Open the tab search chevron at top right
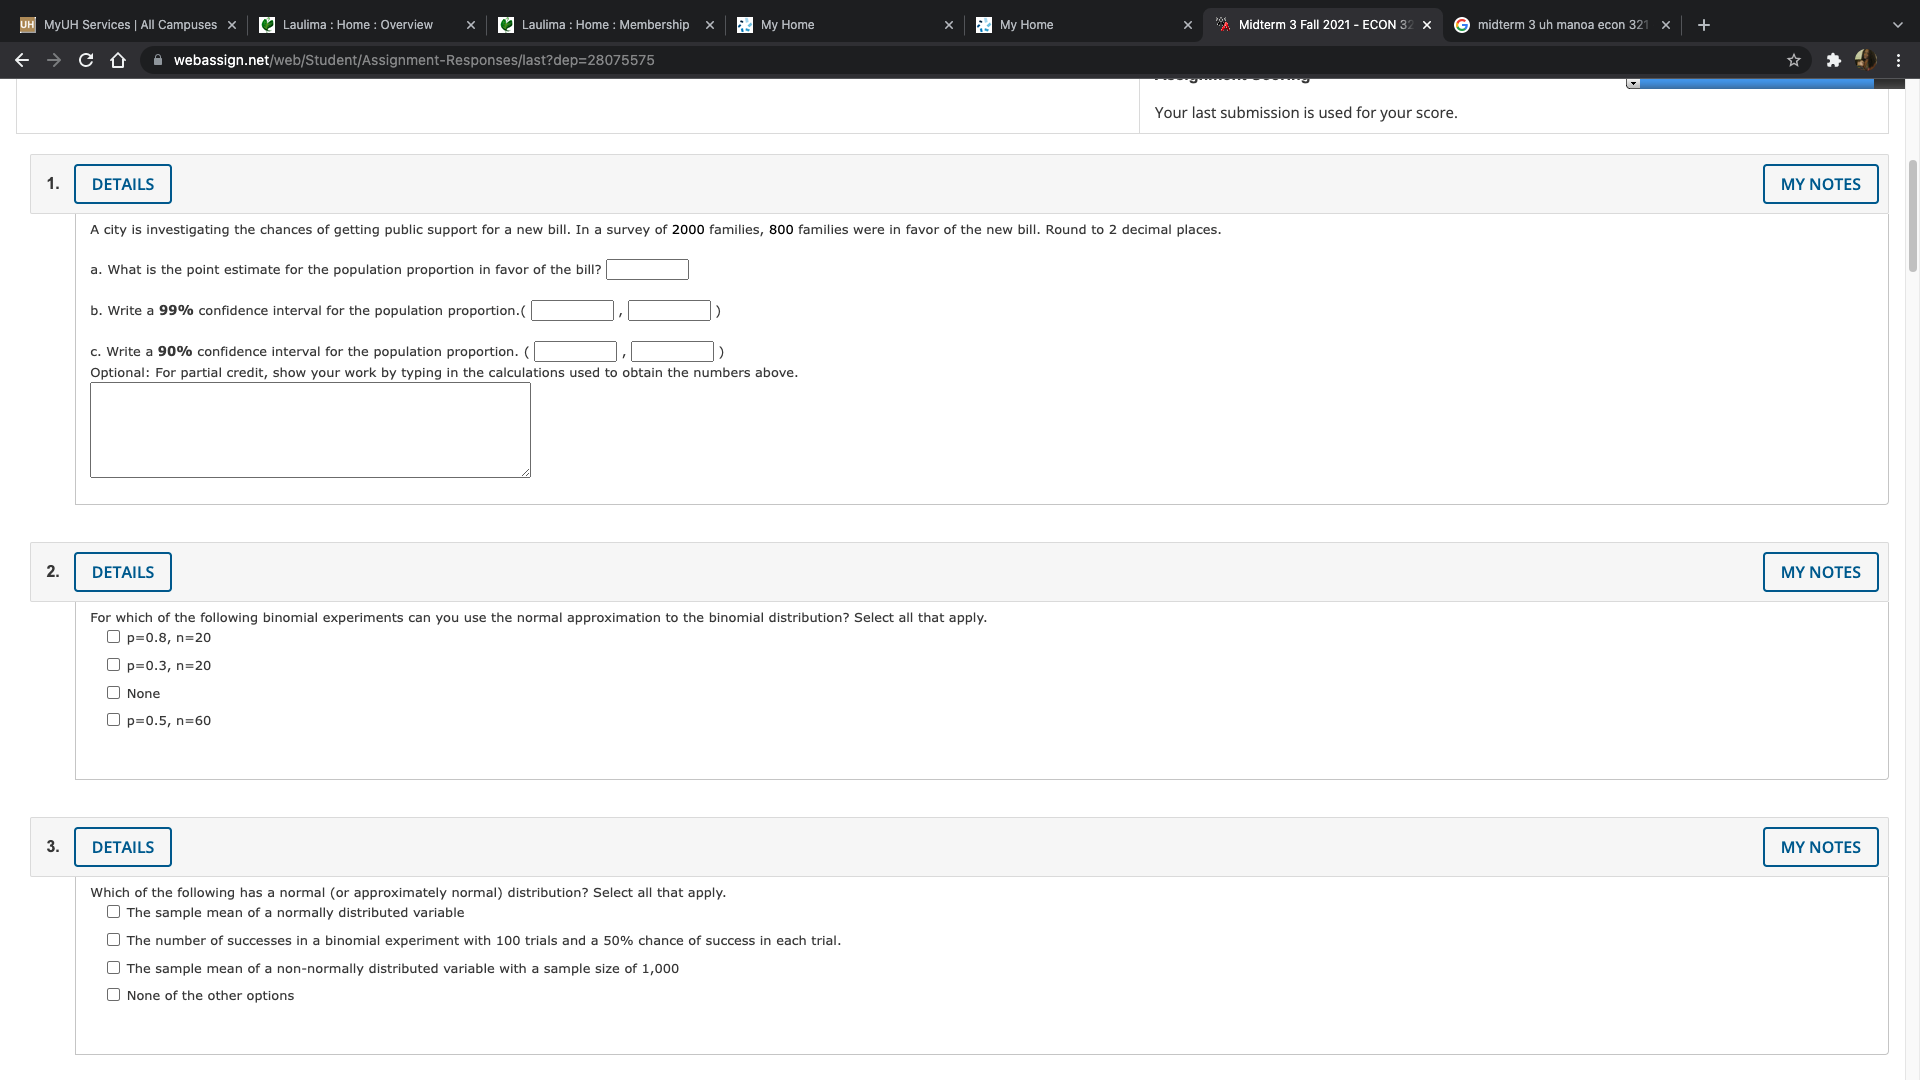Viewport: 1920px width, 1080px height. [x=1896, y=24]
